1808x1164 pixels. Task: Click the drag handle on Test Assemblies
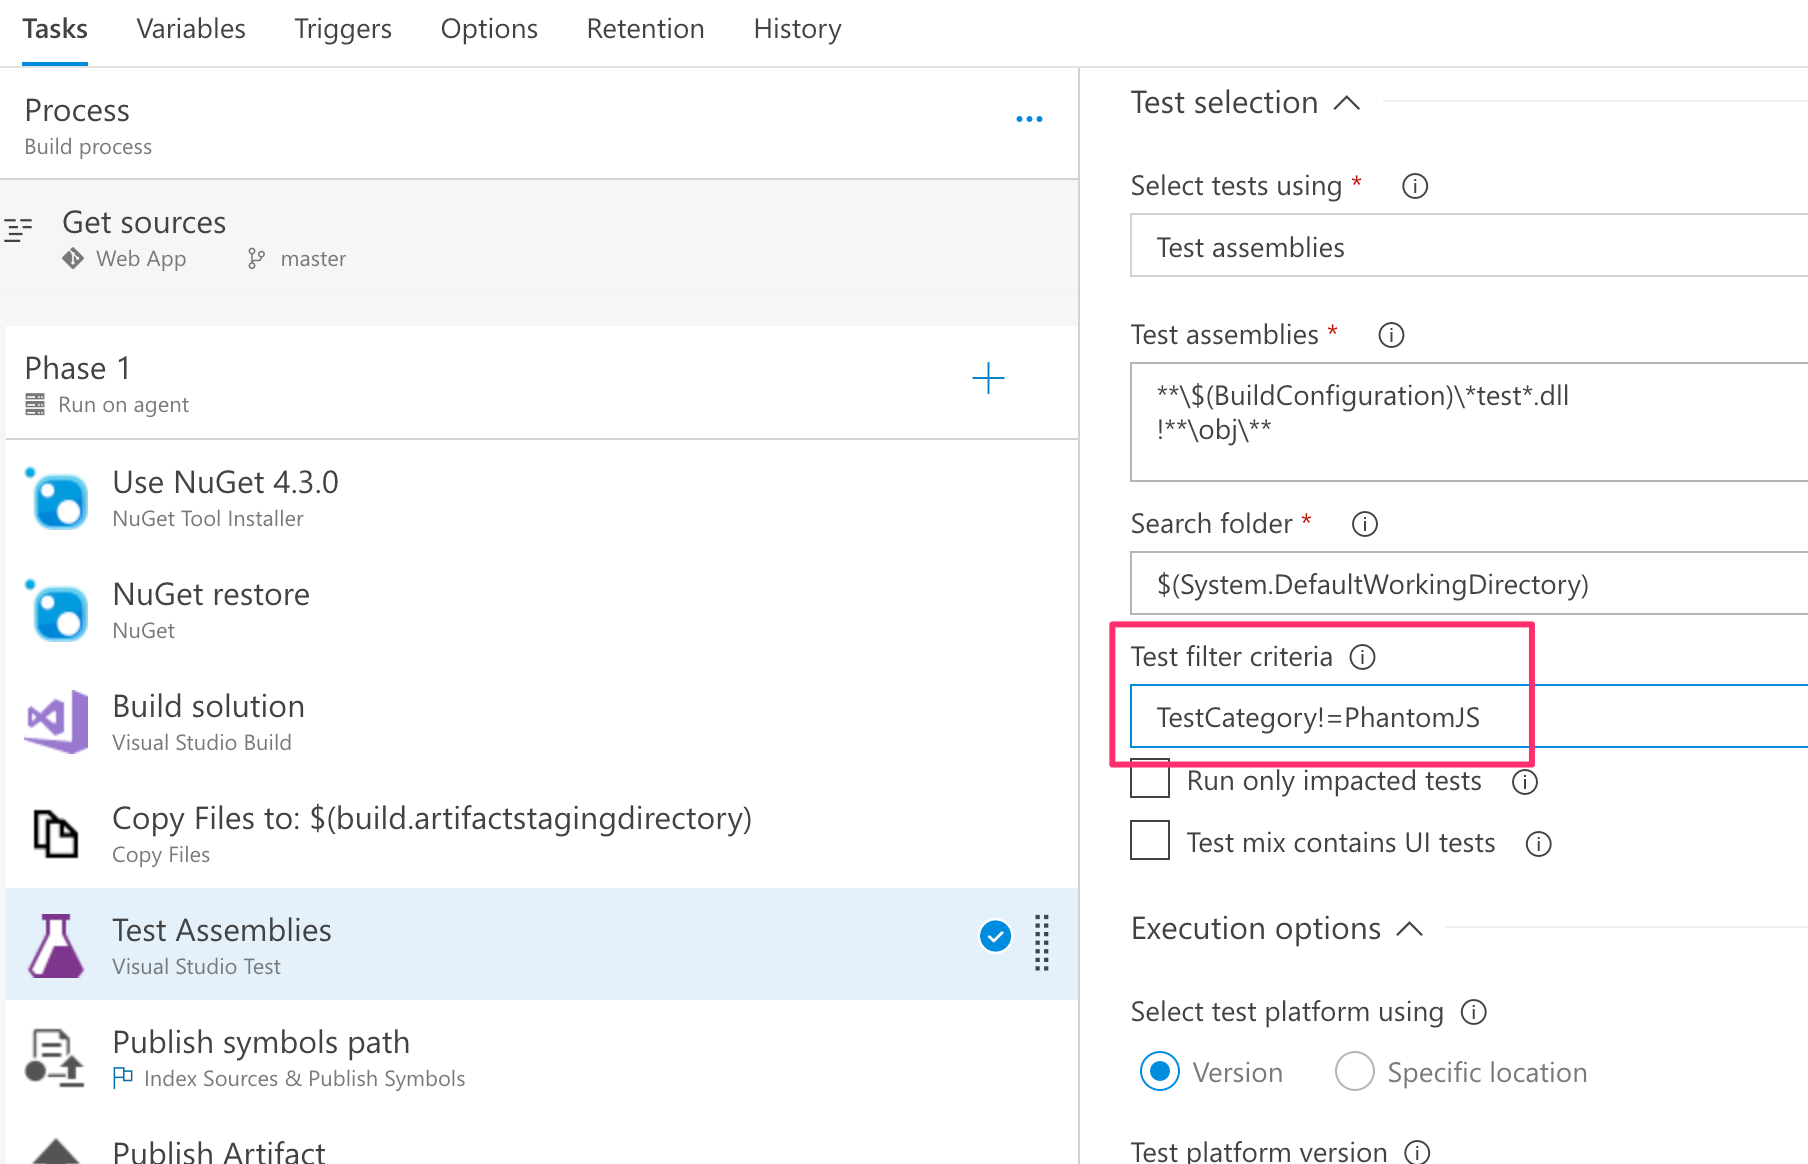(1041, 942)
